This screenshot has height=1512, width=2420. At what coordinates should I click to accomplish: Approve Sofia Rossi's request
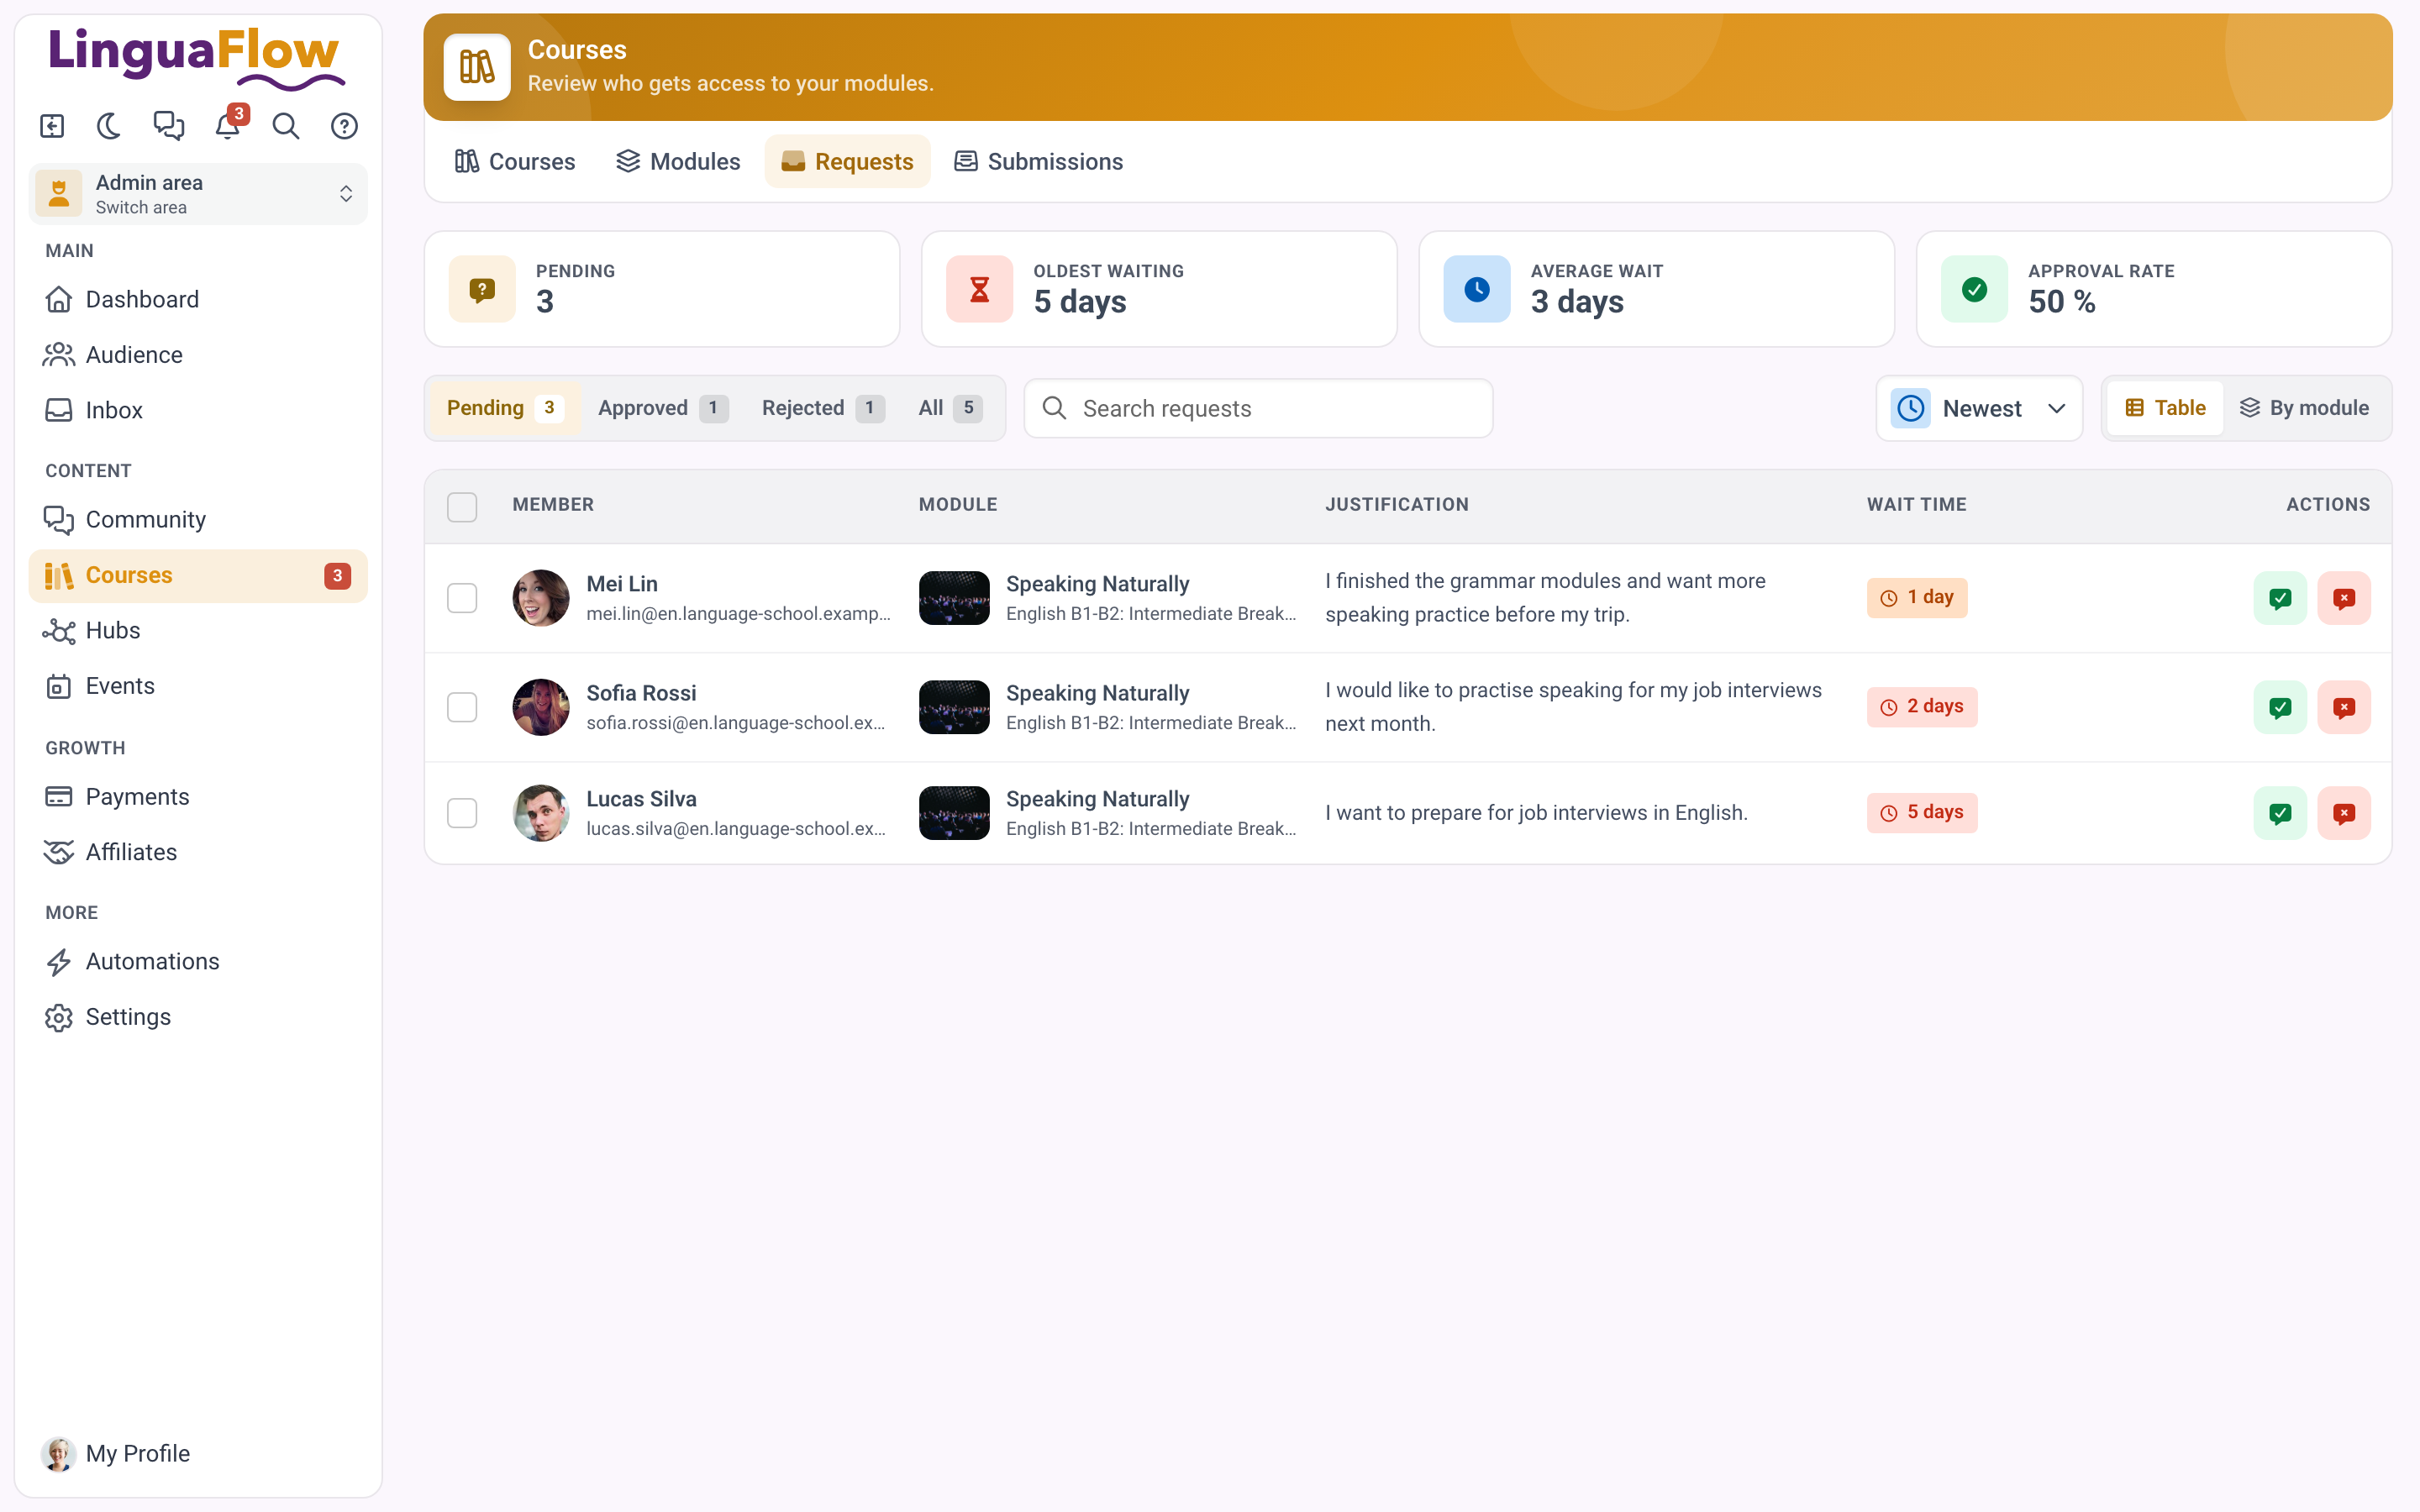click(2280, 707)
